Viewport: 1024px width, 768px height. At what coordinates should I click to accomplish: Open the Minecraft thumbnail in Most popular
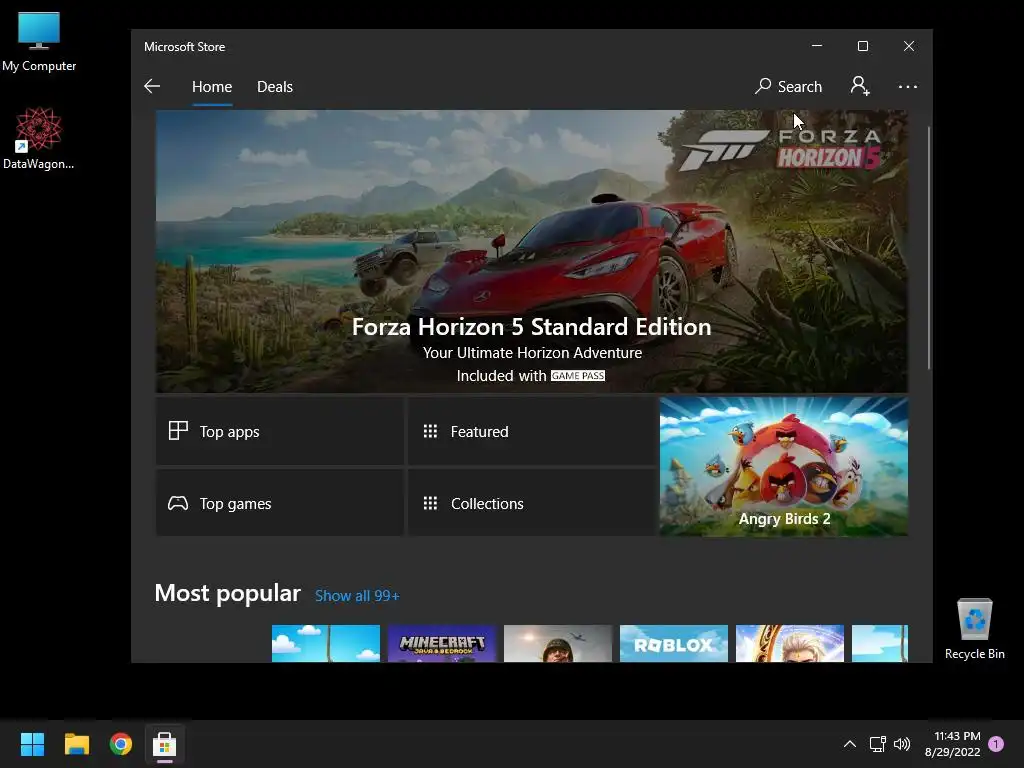click(x=442, y=643)
